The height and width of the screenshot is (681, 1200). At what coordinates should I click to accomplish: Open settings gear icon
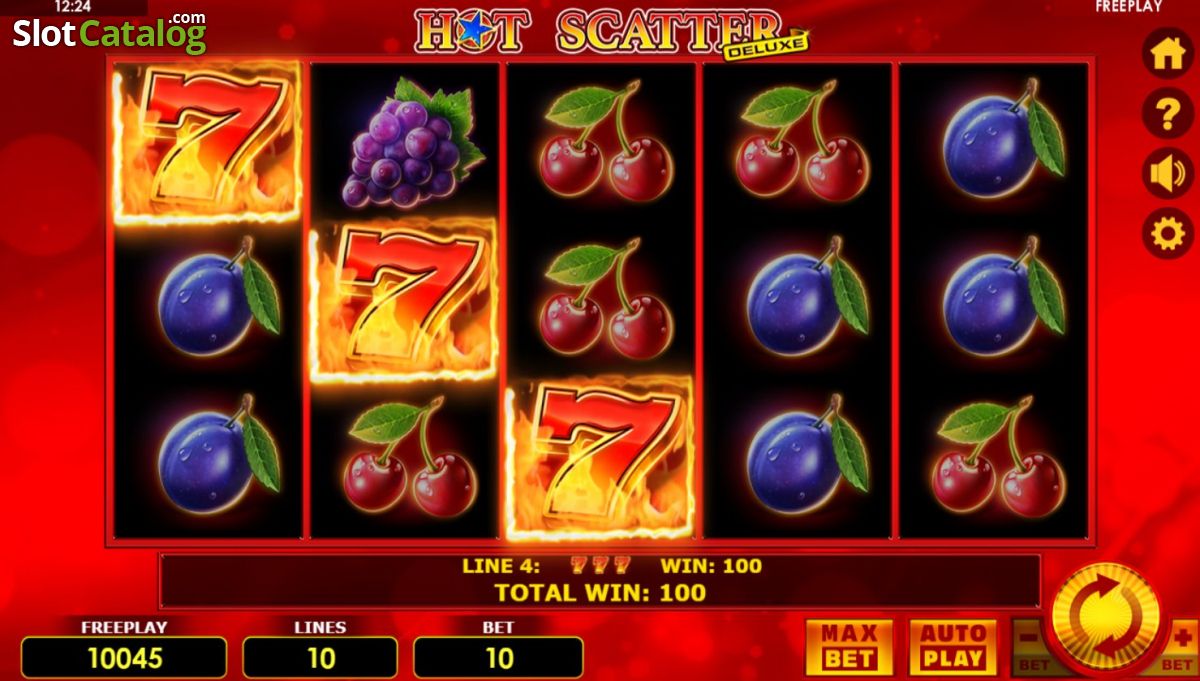pos(1167,234)
